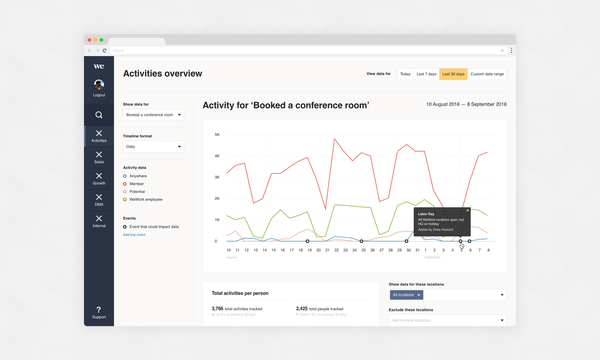This screenshot has width=600, height=360.
Task: Log out using Logout label
Action: tap(99, 95)
